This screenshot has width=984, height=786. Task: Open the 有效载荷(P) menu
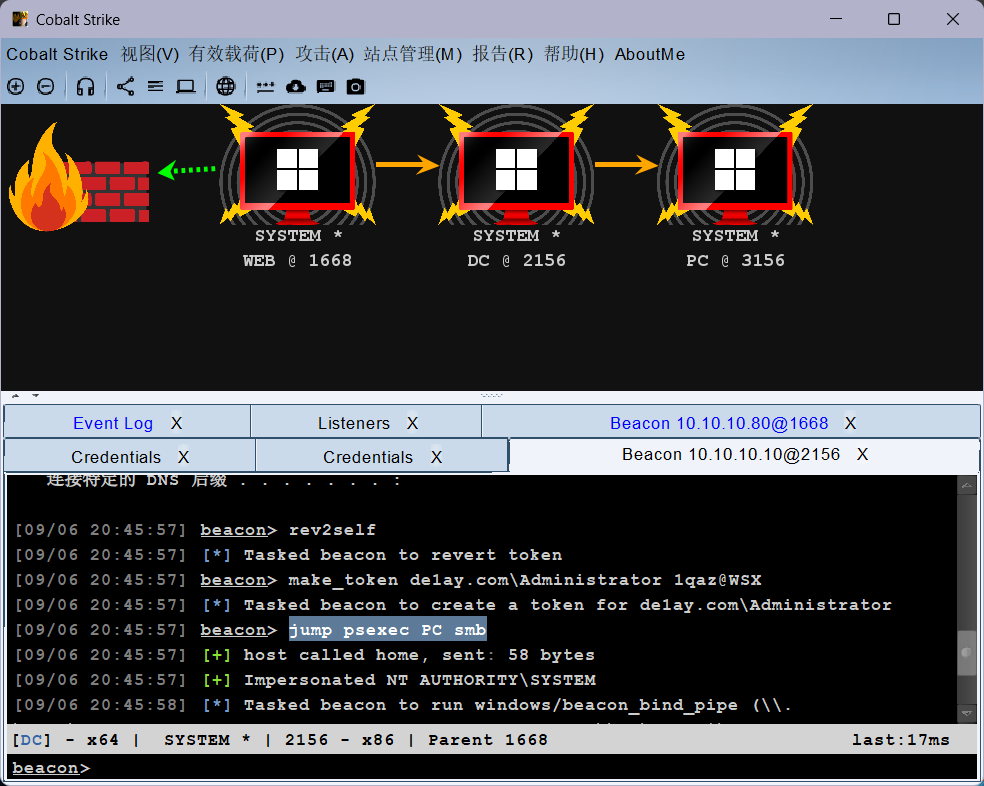(237, 55)
